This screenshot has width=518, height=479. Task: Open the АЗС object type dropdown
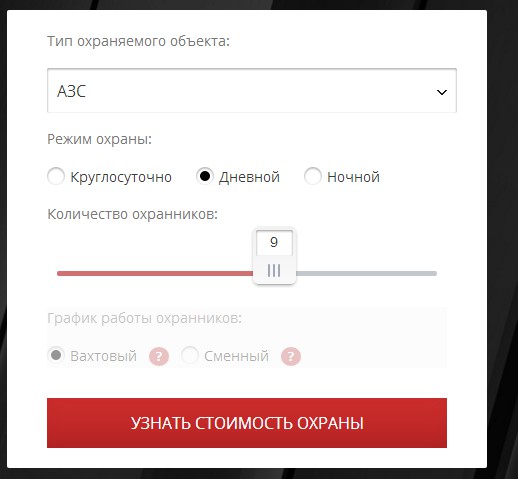[x=252, y=91]
